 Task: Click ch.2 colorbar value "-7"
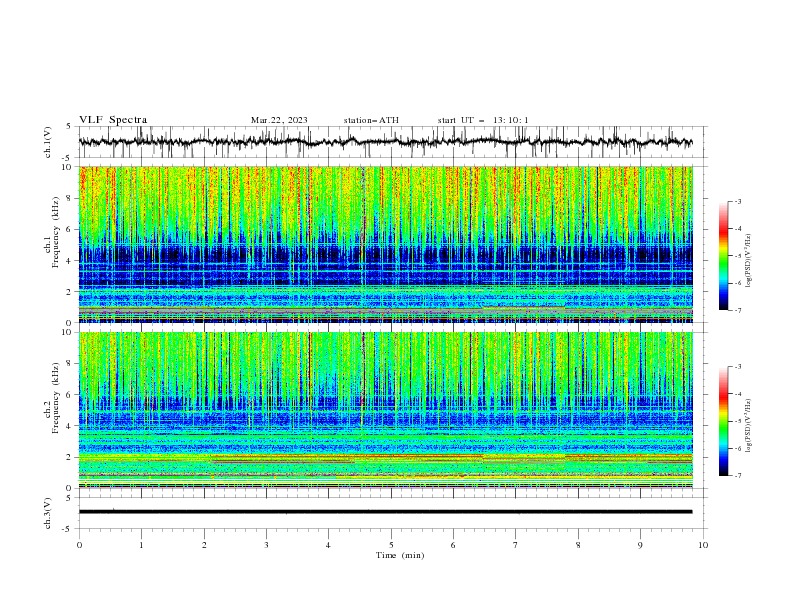[x=738, y=476]
